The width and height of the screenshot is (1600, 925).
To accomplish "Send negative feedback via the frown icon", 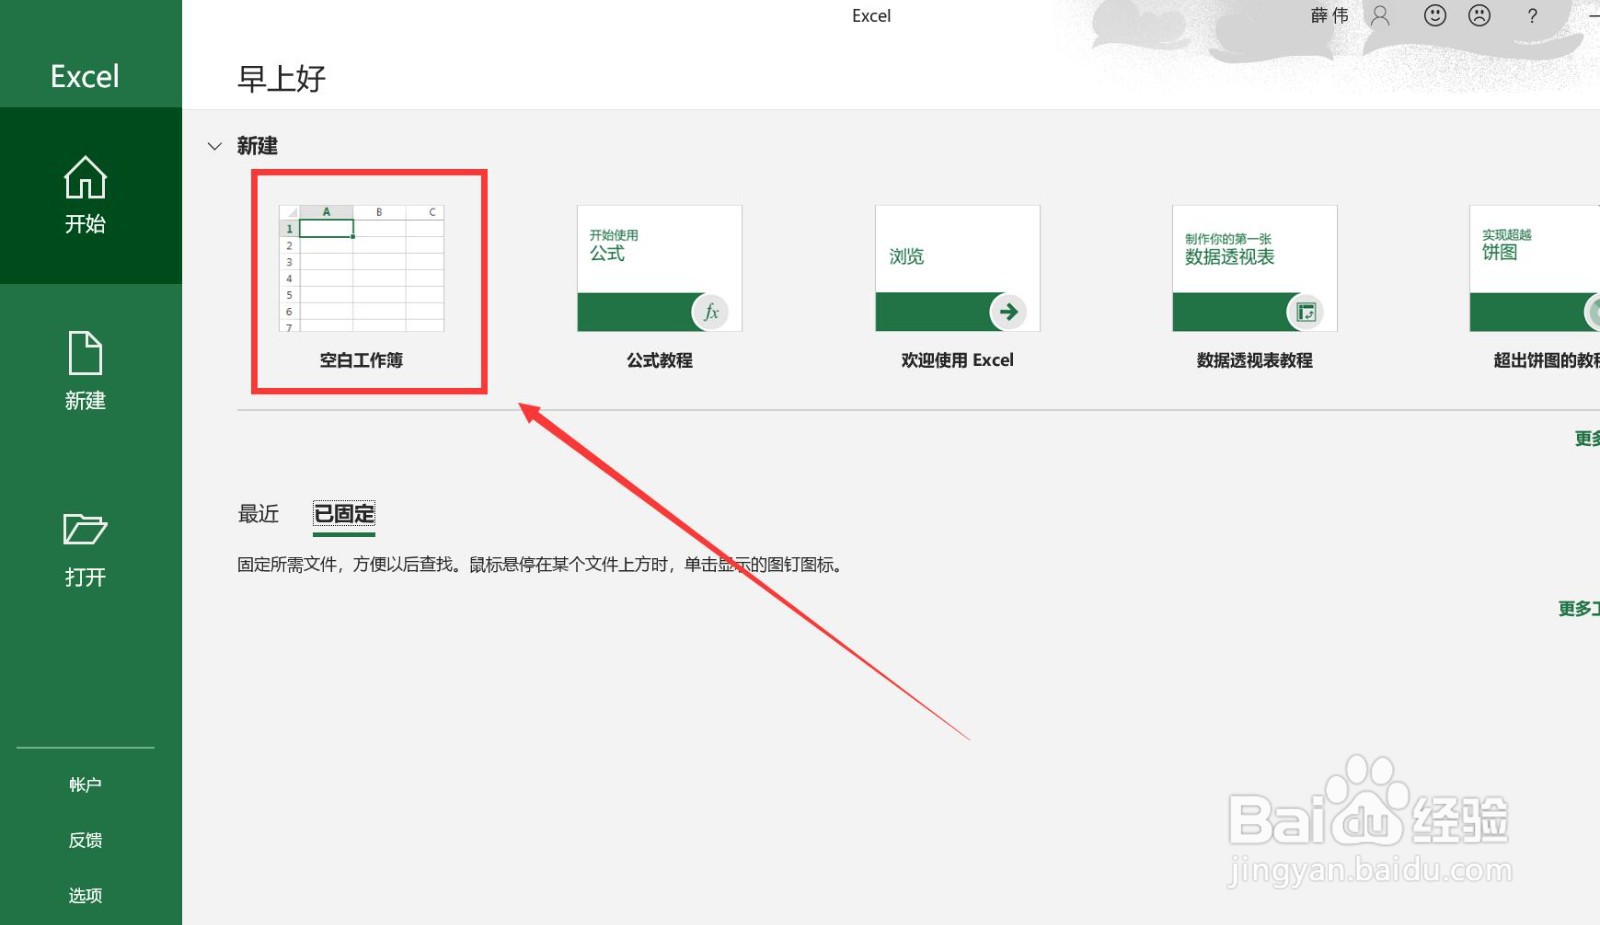I will click(x=1479, y=15).
